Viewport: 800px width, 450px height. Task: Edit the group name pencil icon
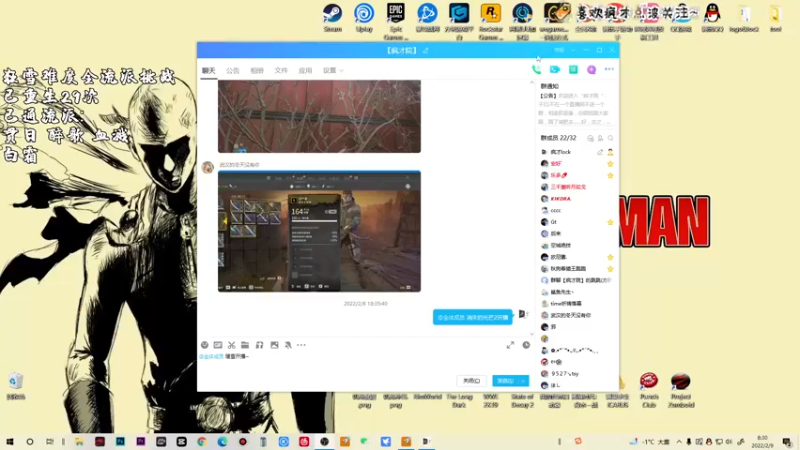(426, 51)
